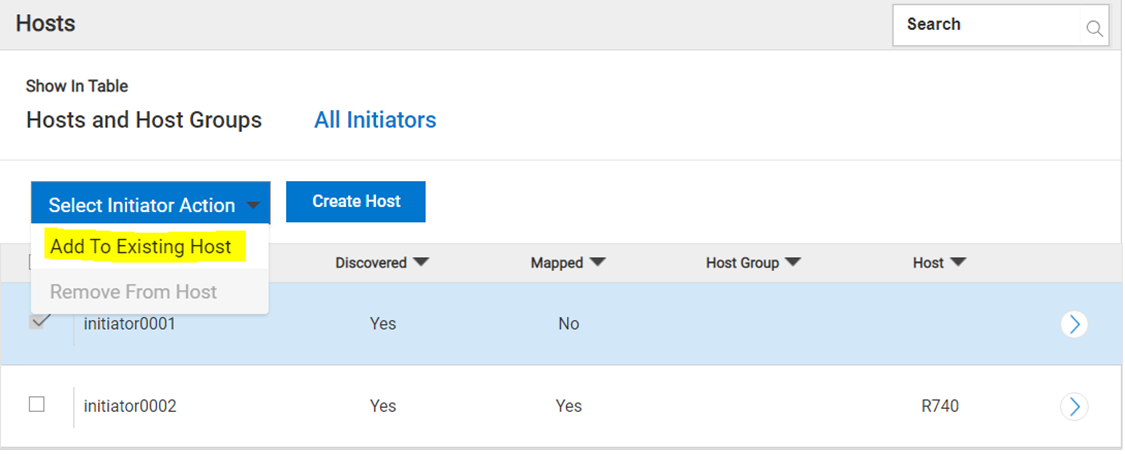This screenshot has height=454, width=1125.
Task: Choose Add To Existing Host
Action: 141,247
